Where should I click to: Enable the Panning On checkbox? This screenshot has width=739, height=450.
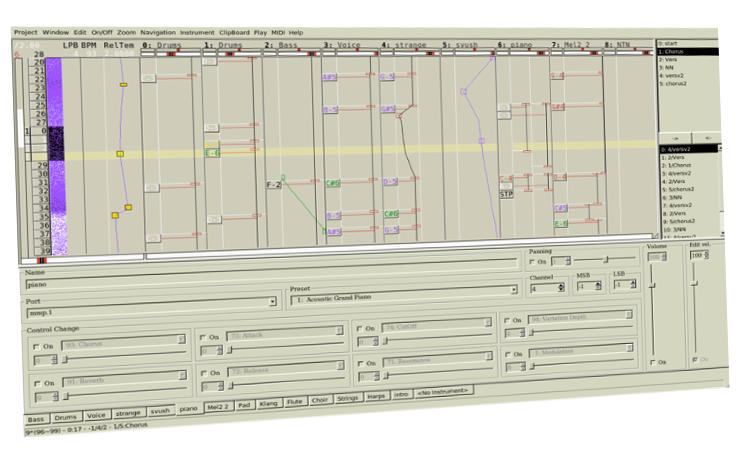[x=532, y=262]
